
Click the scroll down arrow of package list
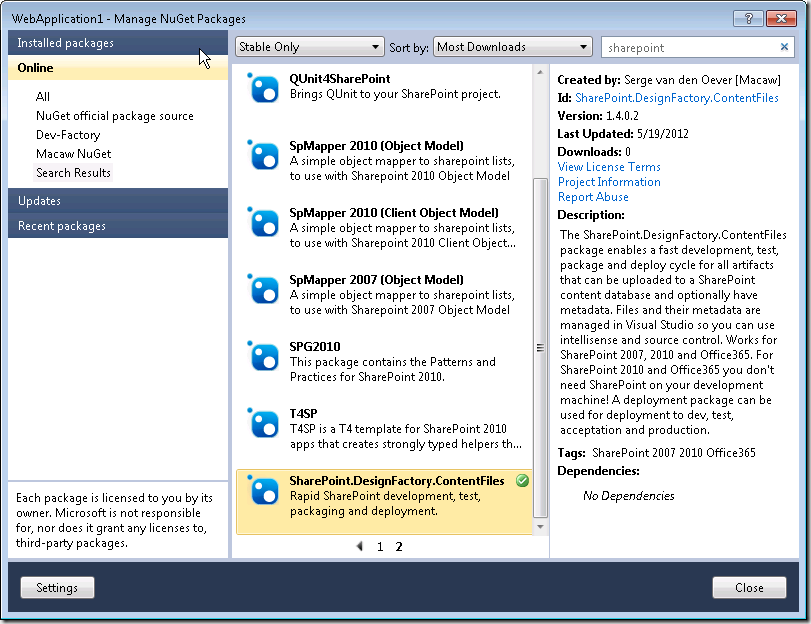[540, 527]
